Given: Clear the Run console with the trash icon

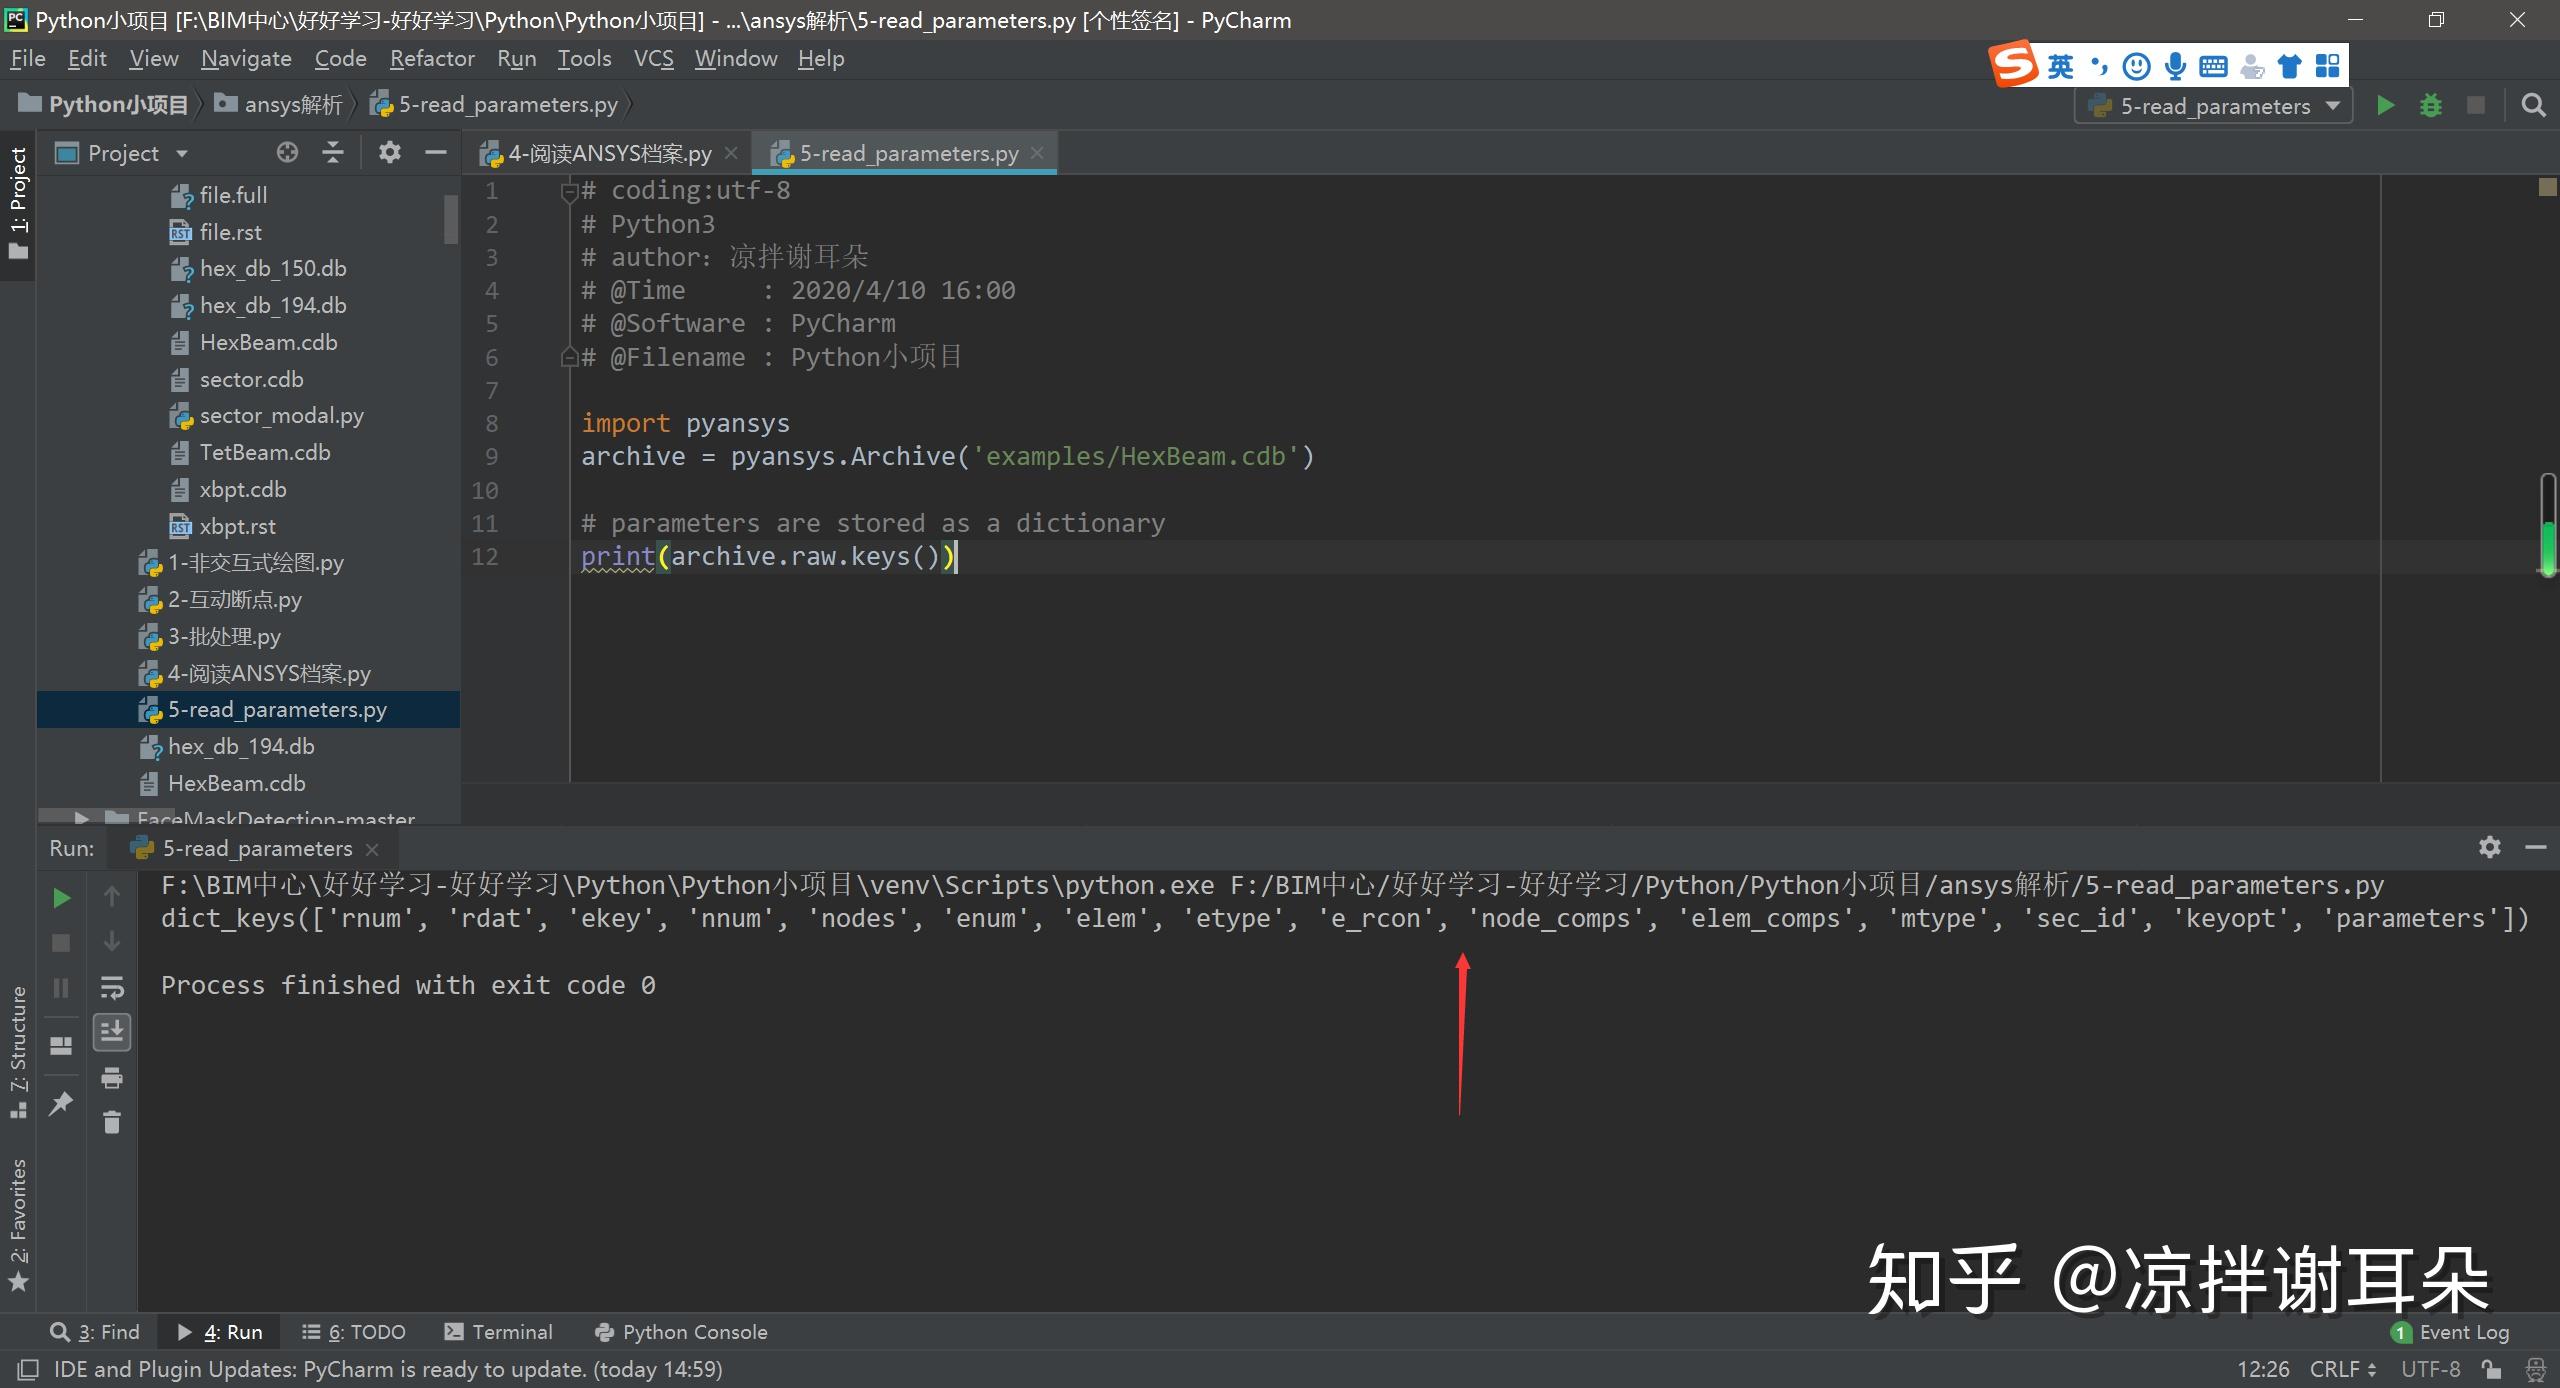Looking at the screenshot, I should [x=111, y=1122].
